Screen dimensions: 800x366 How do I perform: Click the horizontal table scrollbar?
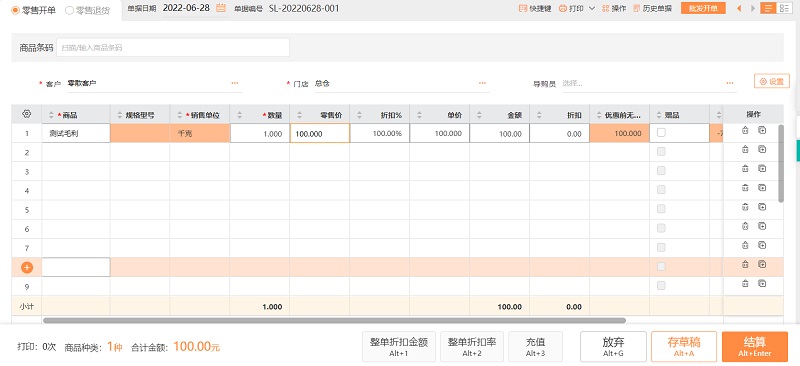point(334,321)
